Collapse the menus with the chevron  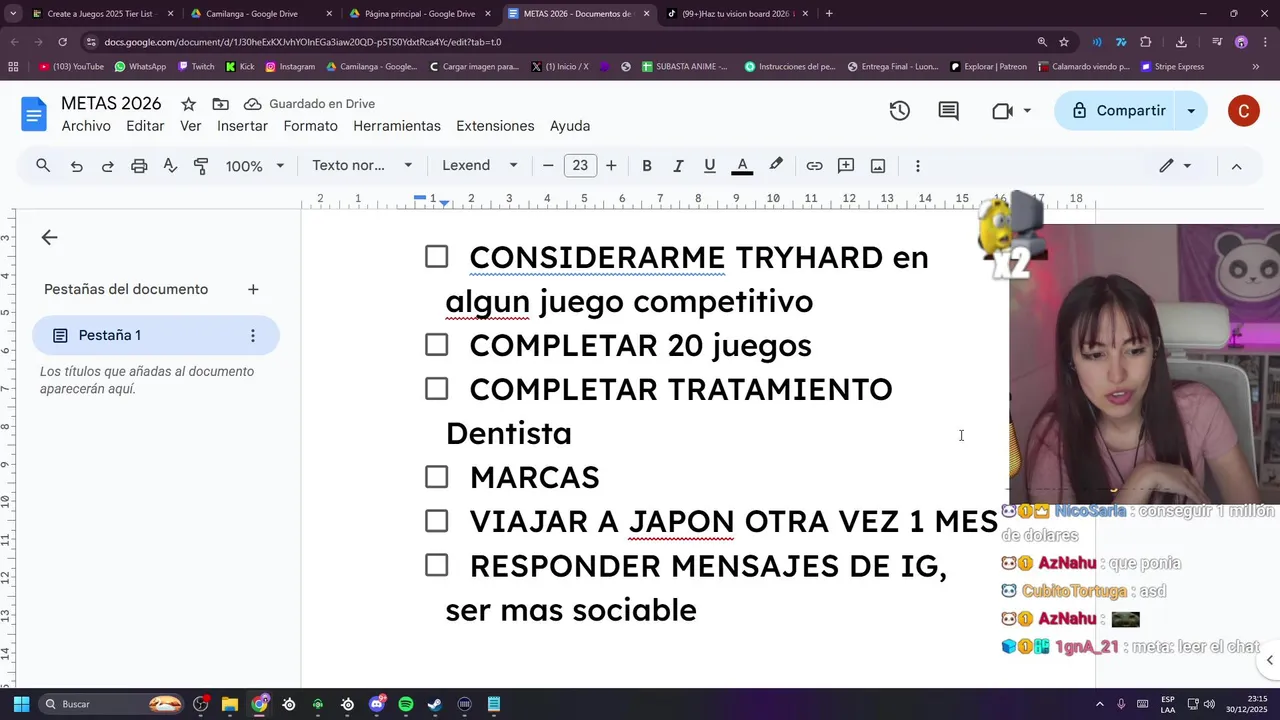(x=1236, y=166)
